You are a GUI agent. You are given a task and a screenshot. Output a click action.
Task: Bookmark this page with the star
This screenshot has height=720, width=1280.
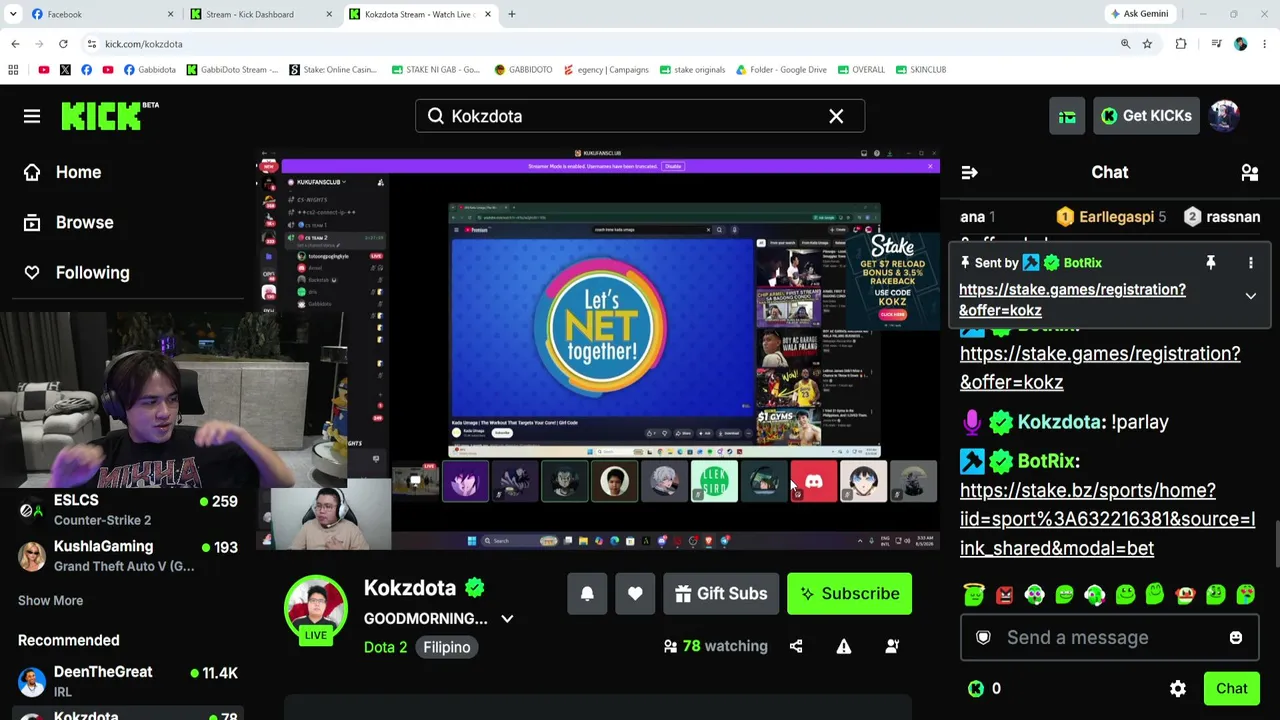(x=1147, y=44)
